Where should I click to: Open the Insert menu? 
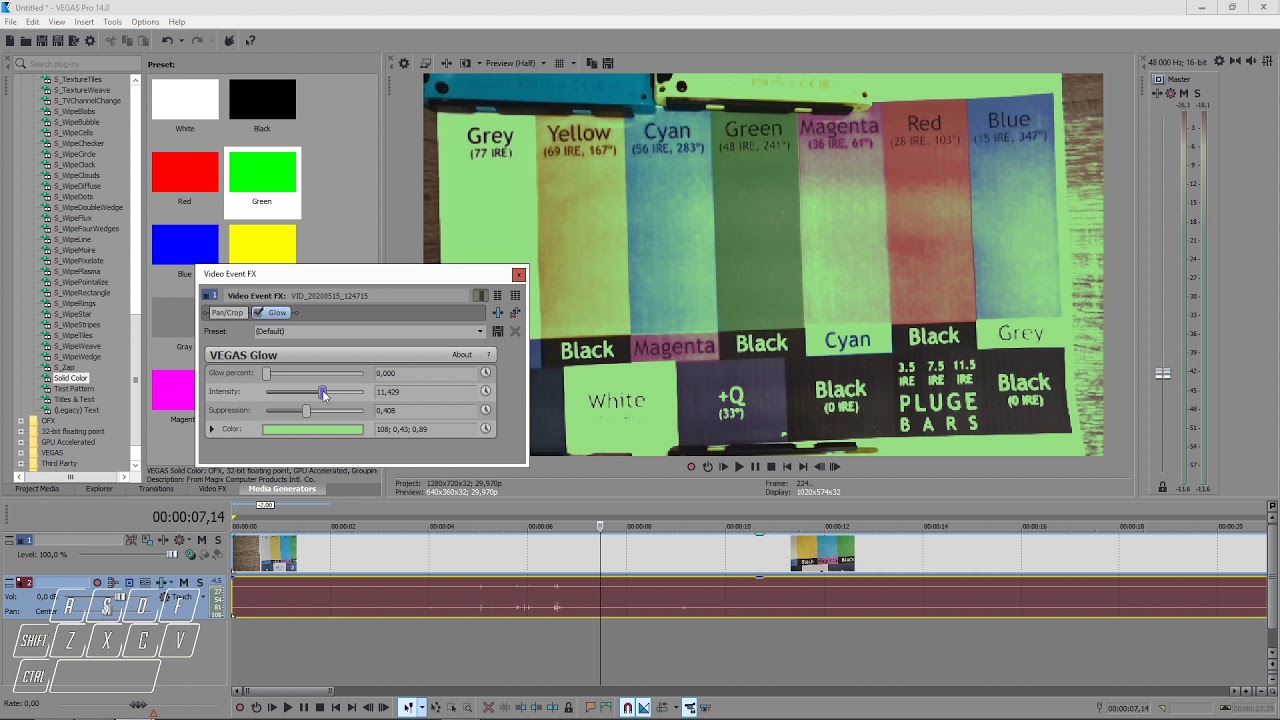[x=84, y=22]
